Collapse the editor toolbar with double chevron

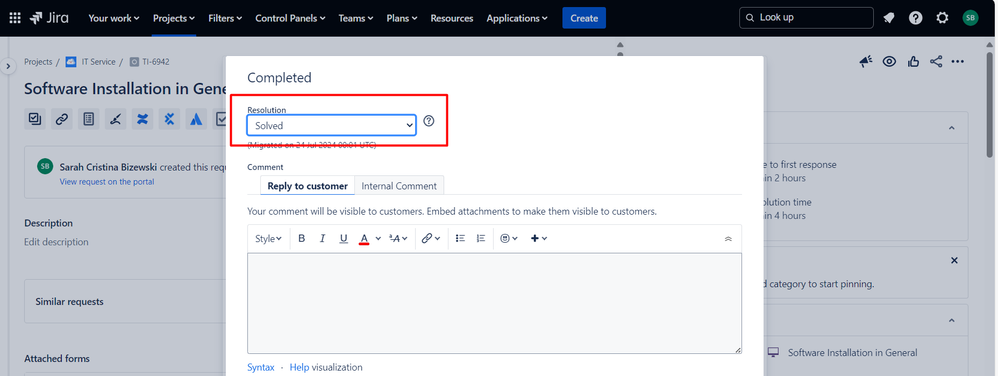coord(729,239)
